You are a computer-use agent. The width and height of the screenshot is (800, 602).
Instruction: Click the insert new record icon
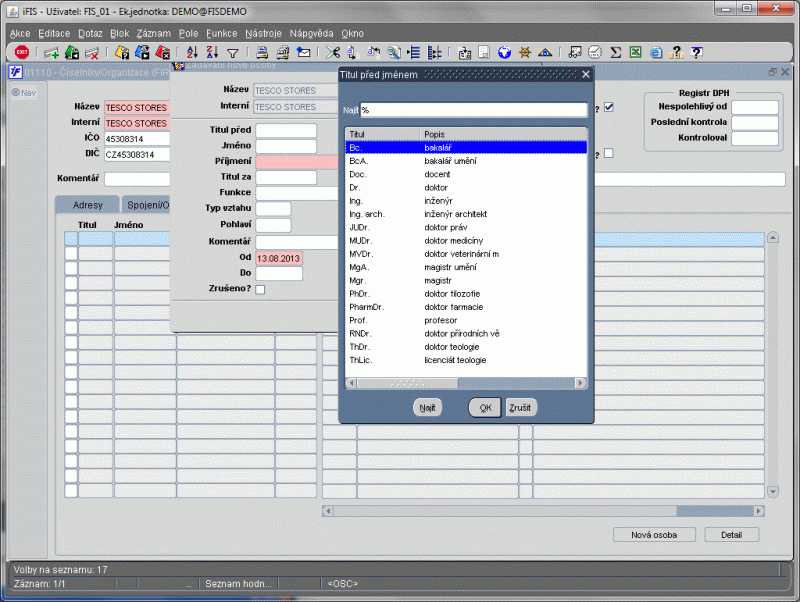pos(51,52)
